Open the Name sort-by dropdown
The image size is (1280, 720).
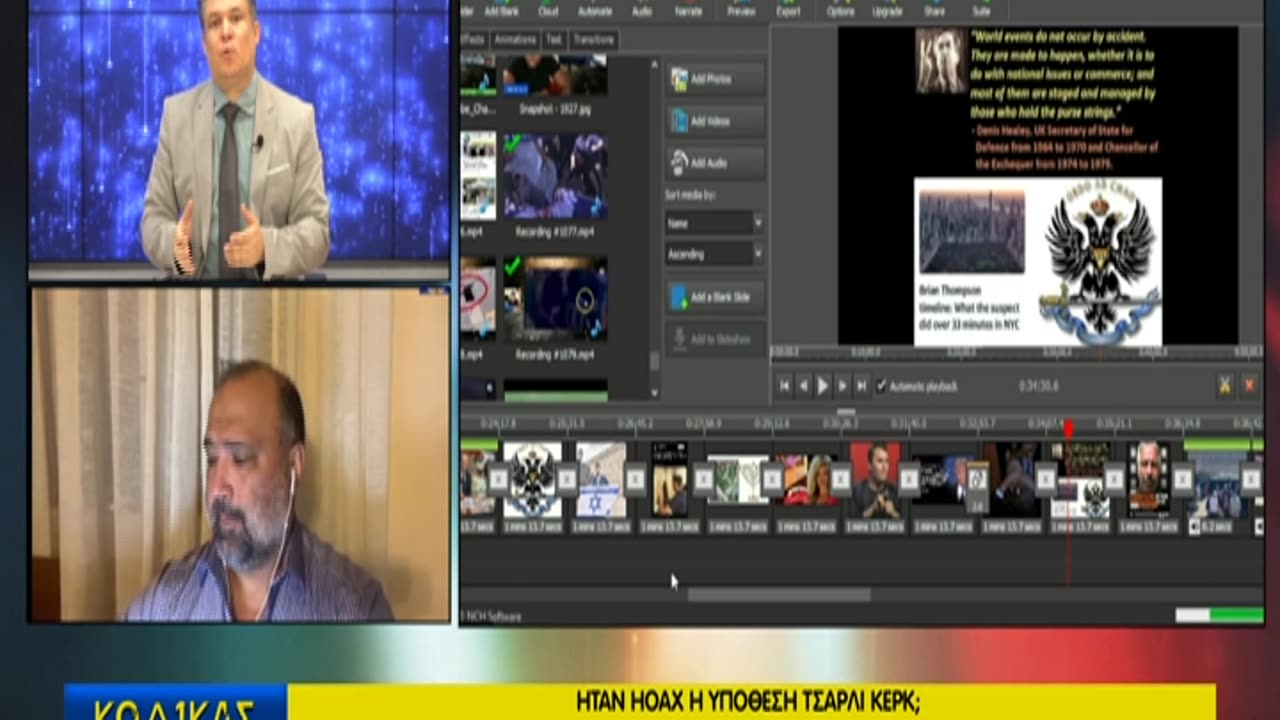(x=714, y=223)
